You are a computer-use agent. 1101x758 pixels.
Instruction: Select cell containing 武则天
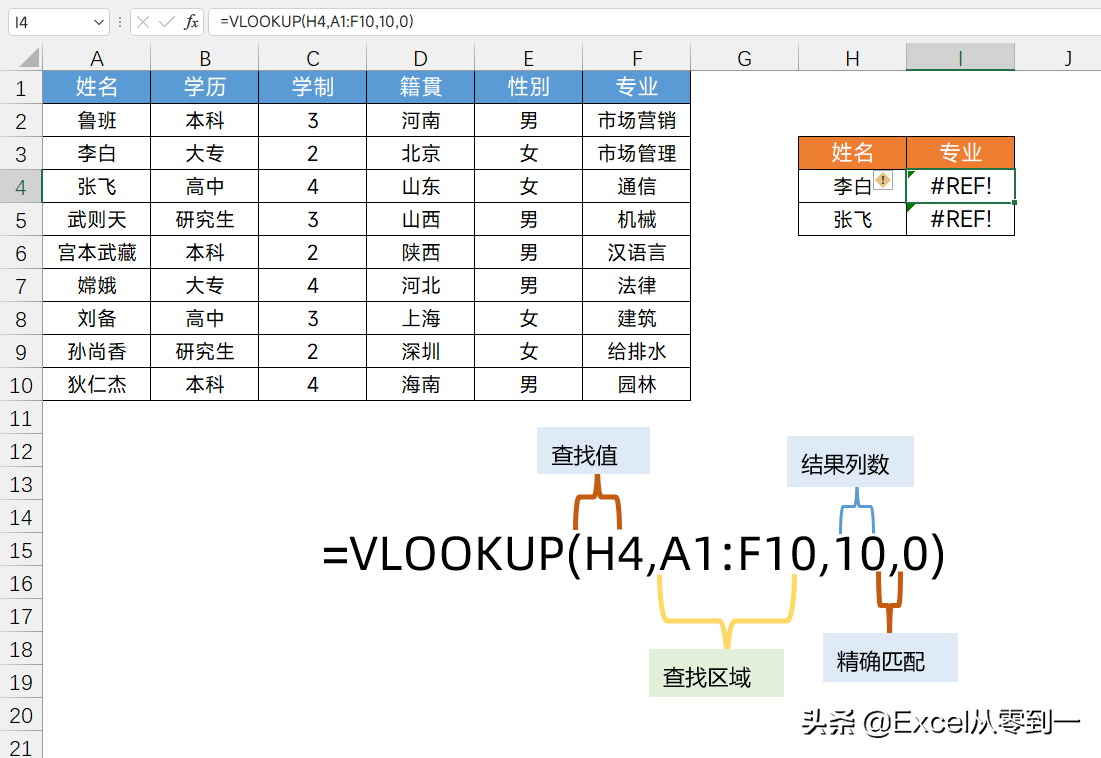(x=97, y=219)
